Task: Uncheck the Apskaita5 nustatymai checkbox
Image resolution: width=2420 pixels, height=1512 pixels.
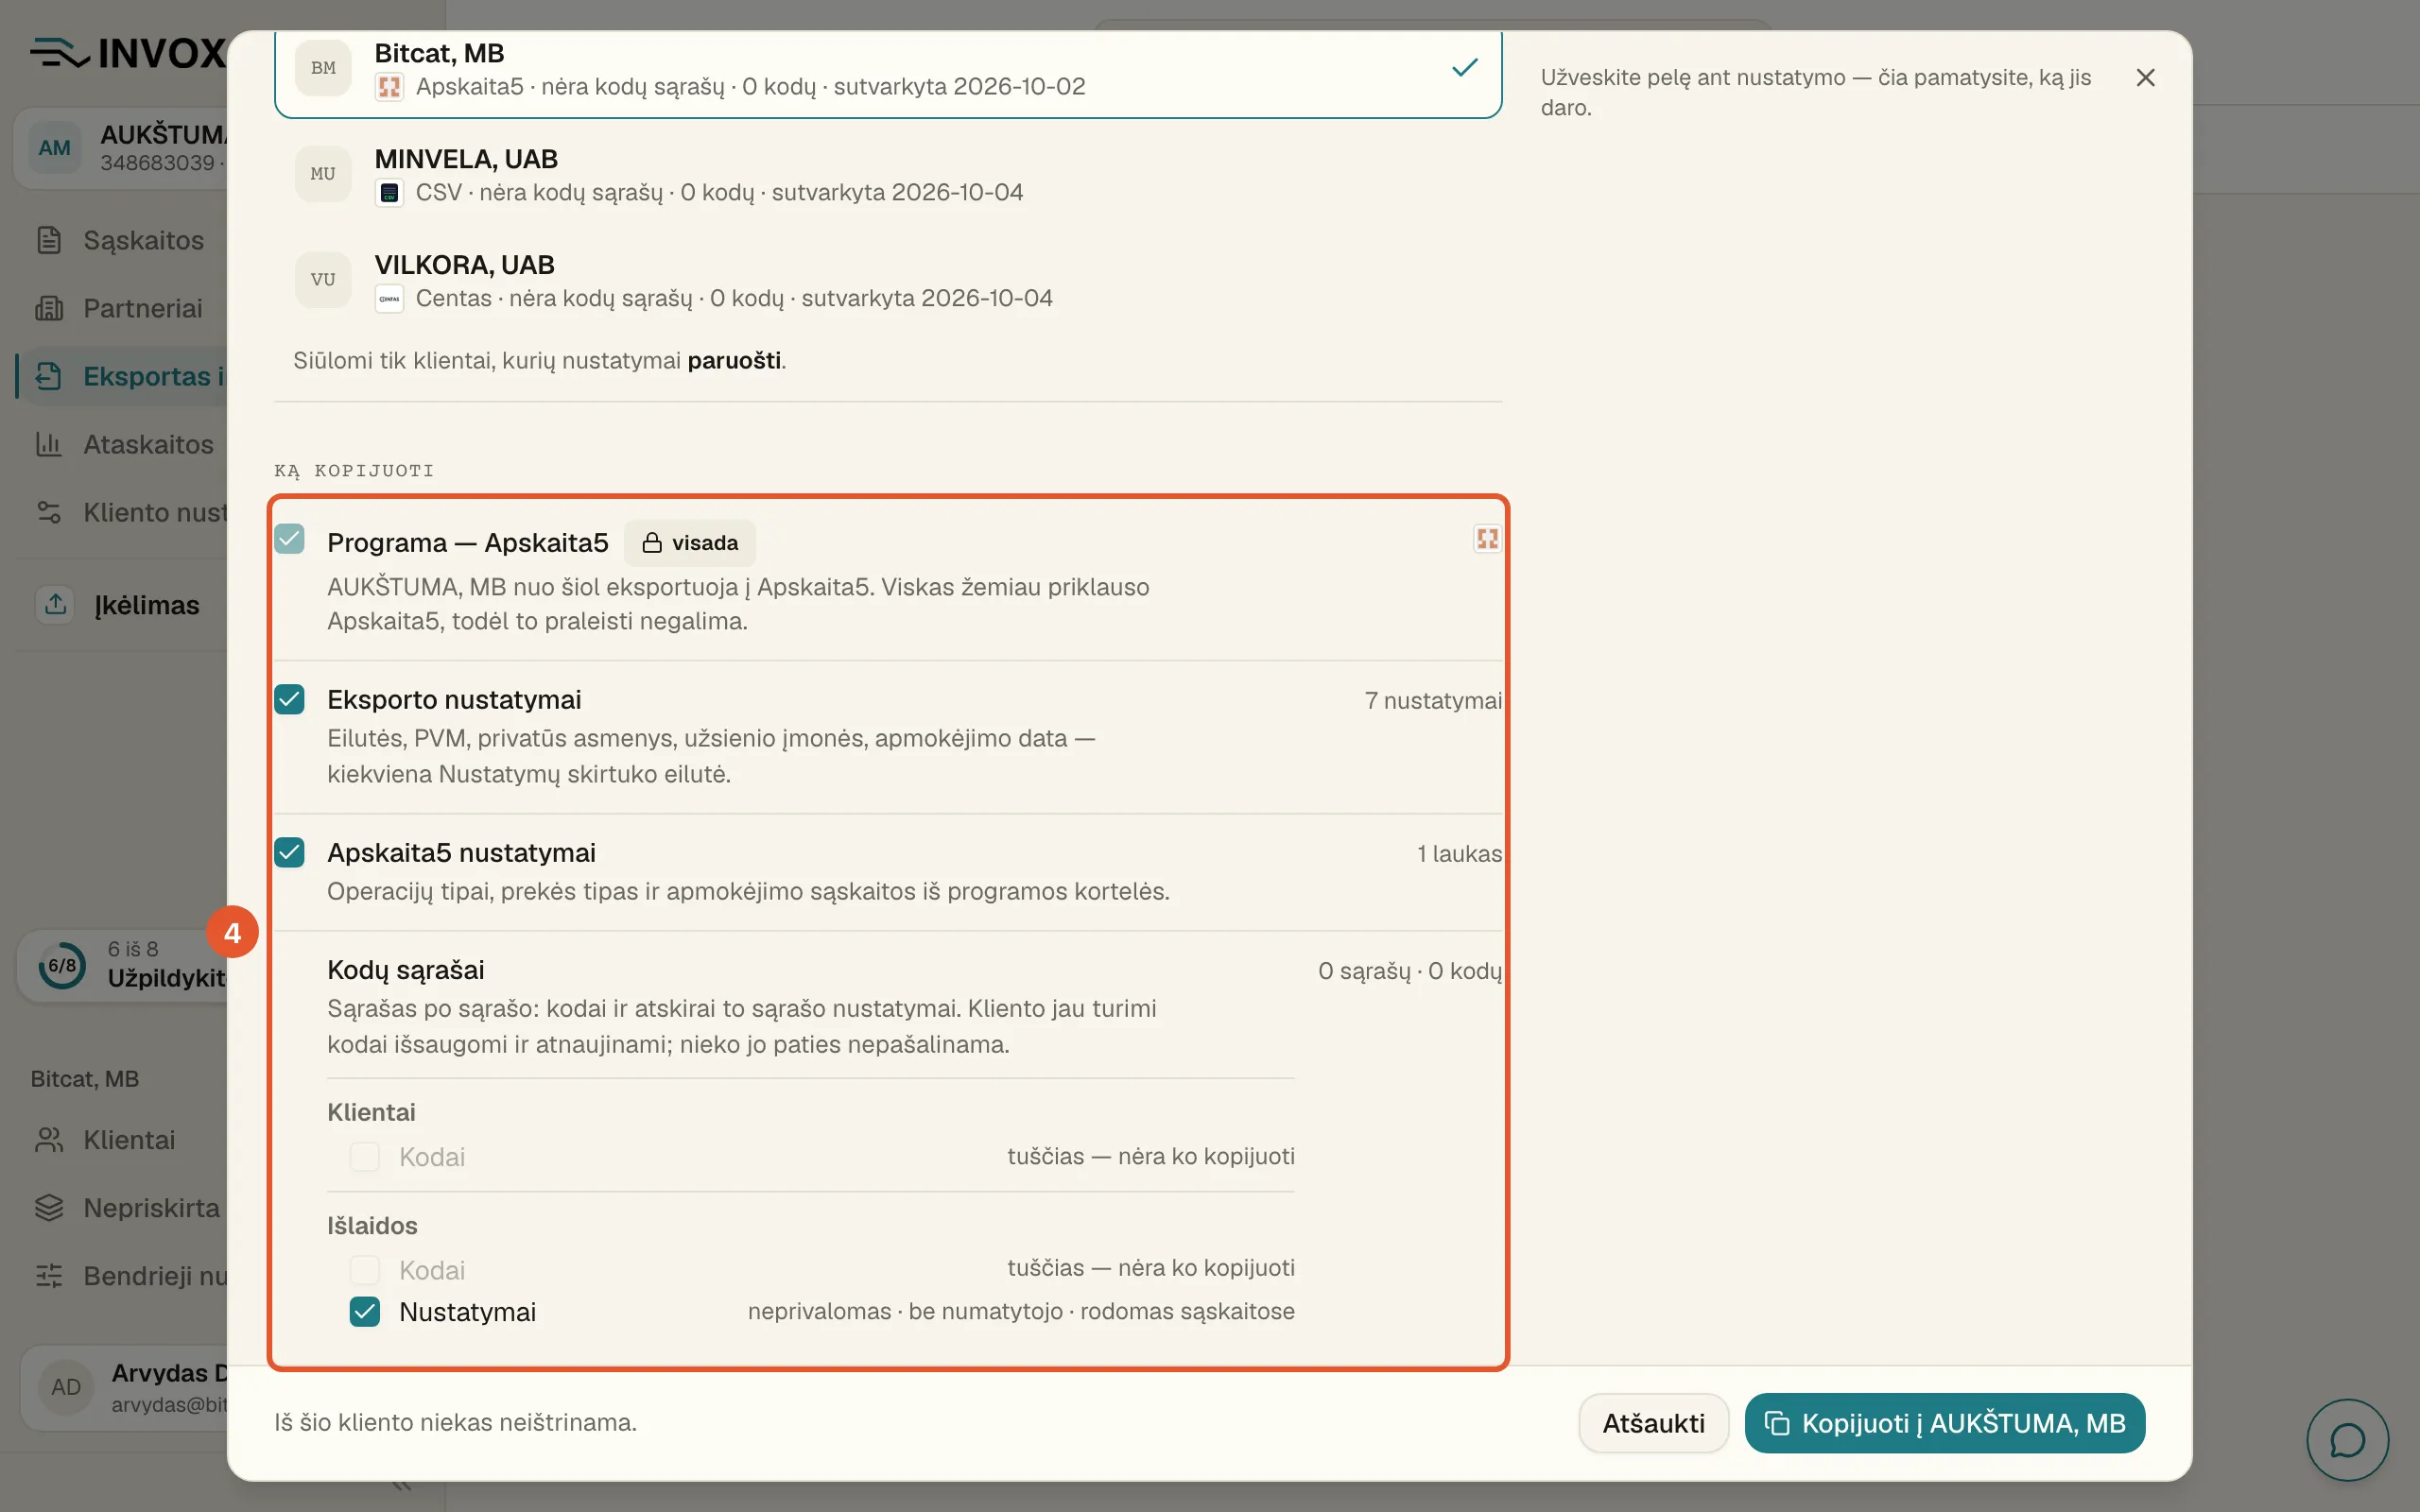Action: click(x=289, y=852)
